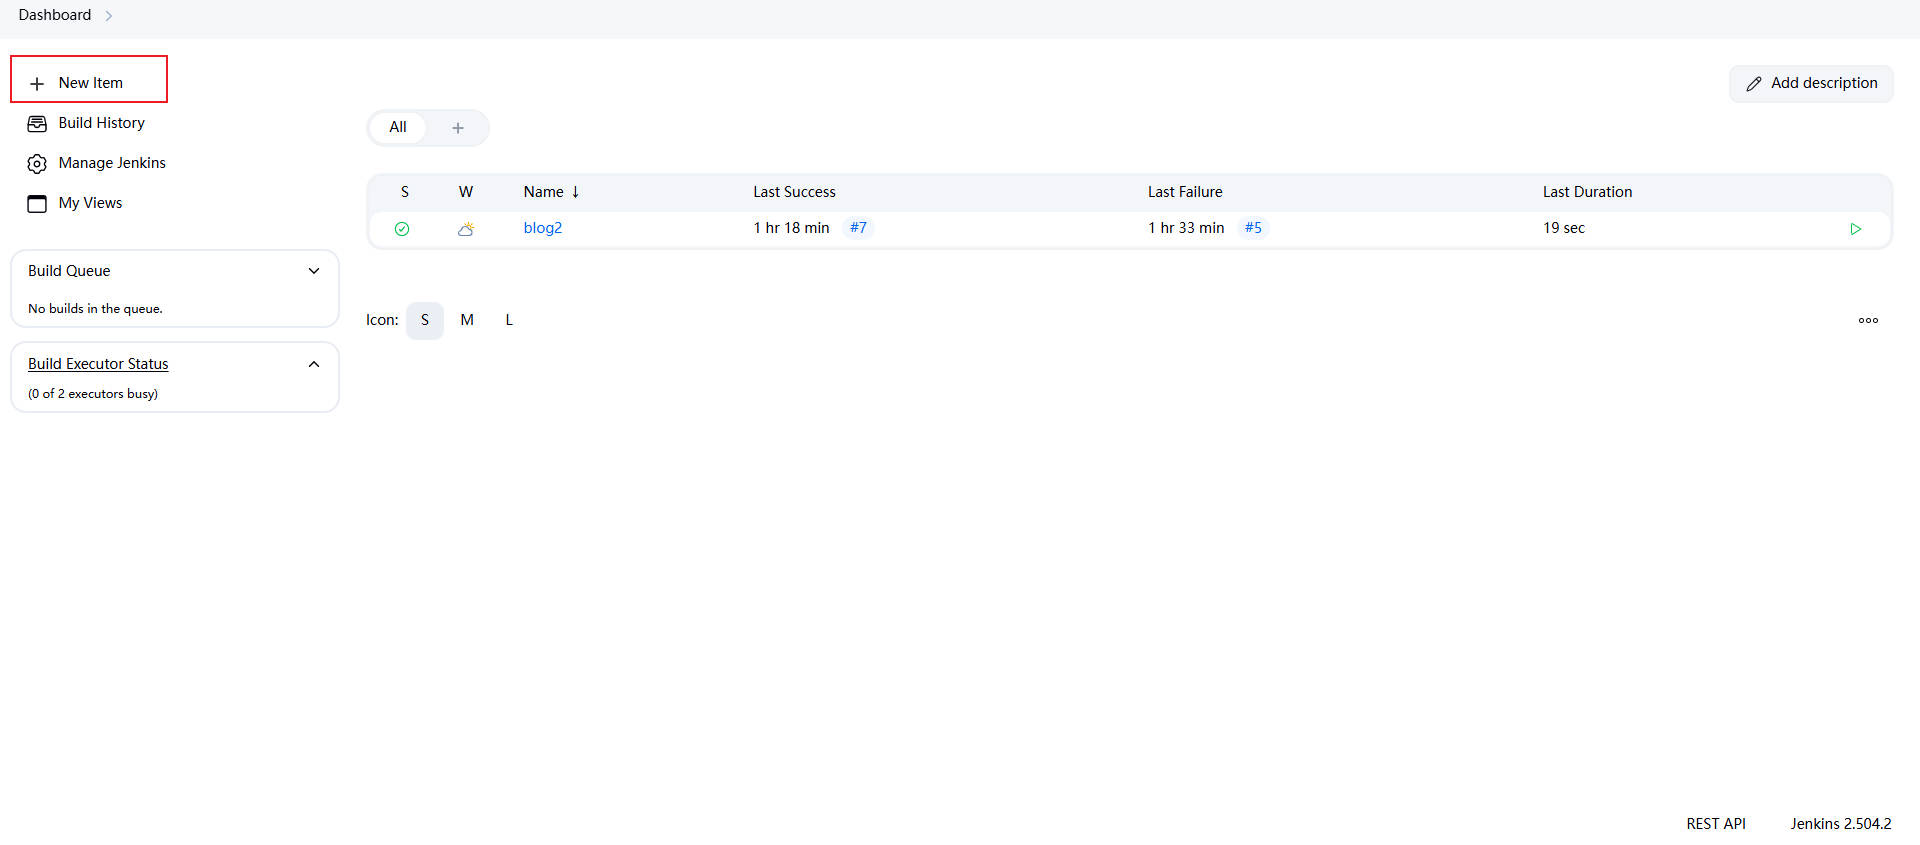This screenshot has width=1920, height=845.
Task: Select the All view tab
Action: (x=398, y=128)
